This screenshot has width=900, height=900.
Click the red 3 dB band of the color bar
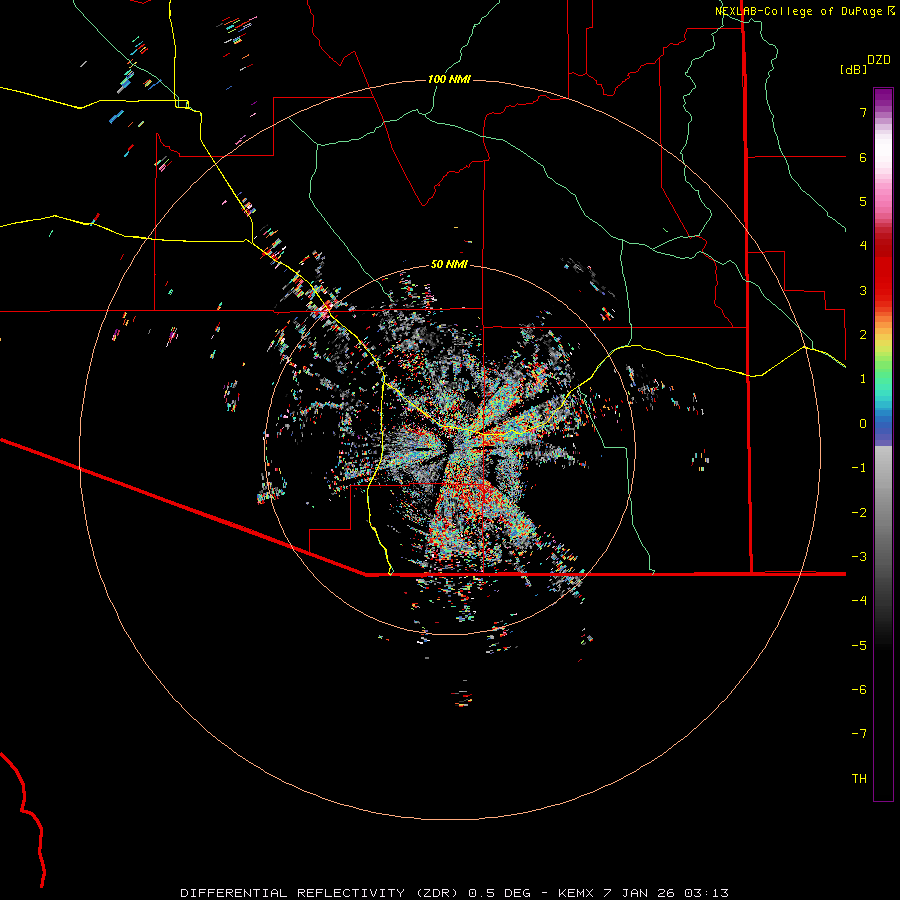[883, 290]
